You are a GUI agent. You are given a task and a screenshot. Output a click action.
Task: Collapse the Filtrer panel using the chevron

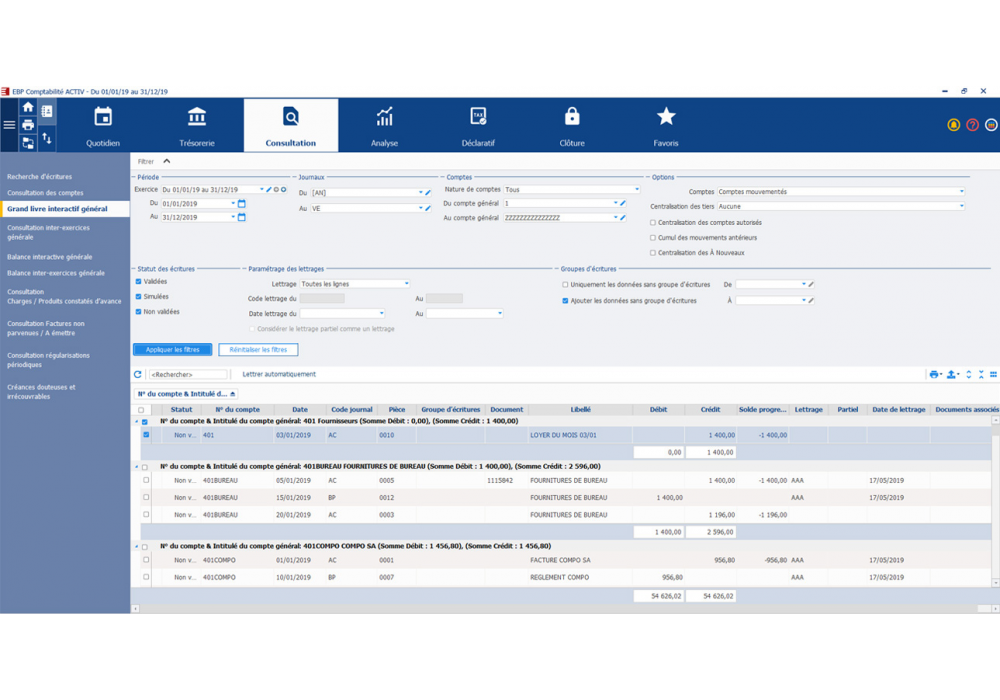[x=167, y=161]
